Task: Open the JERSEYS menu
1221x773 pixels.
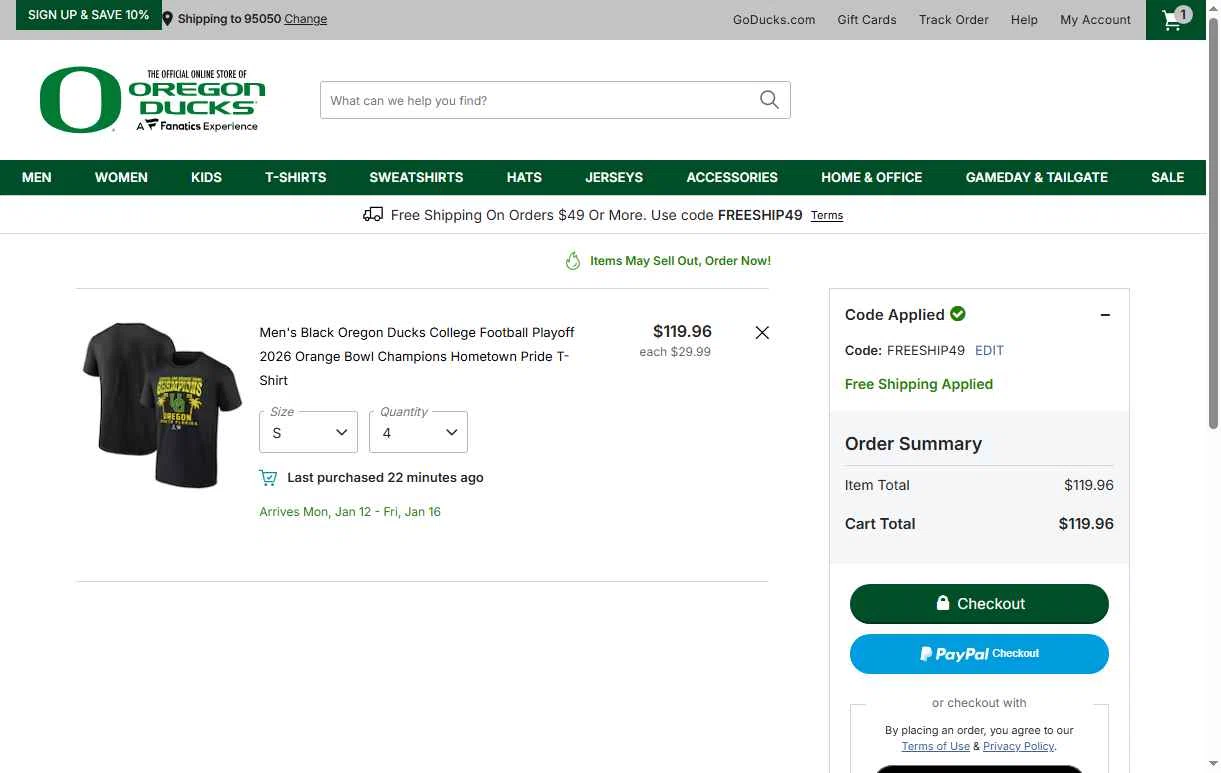Action: (x=614, y=177)
